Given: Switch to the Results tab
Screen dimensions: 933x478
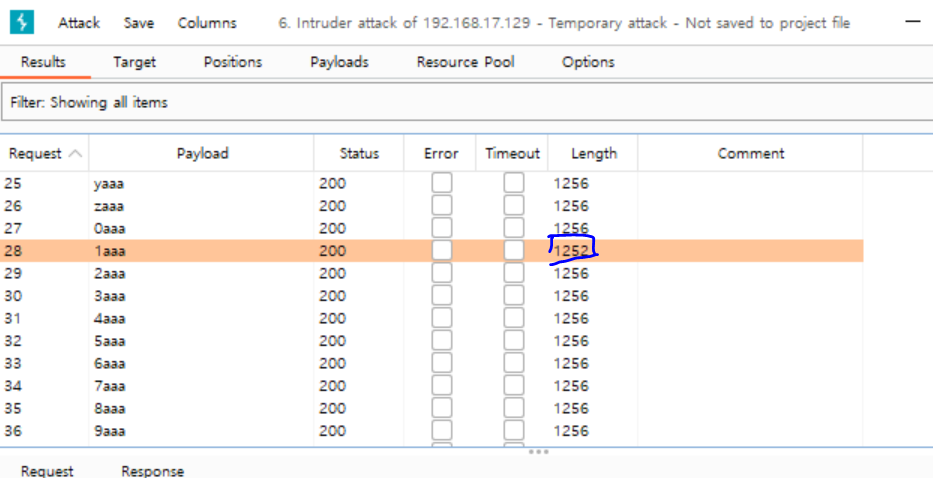Looking at the screenshot, I should pos(43,62).
